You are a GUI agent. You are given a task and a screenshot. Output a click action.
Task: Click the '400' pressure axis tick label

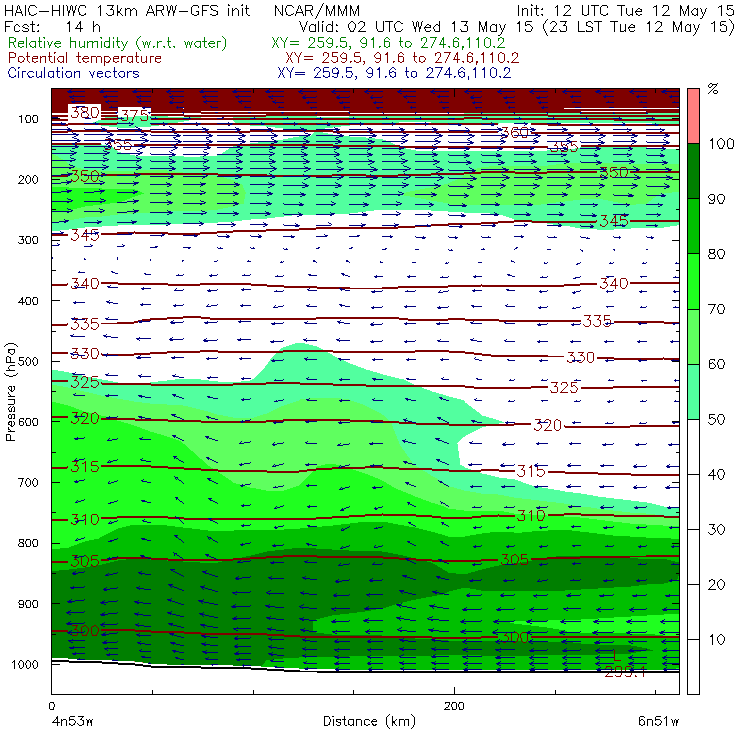coord(28,301)
